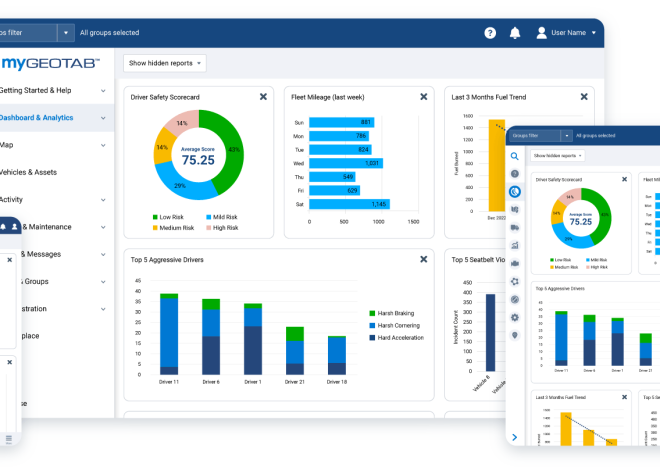This screenshot has height=470, width=660.
Task: Click the myGEOTAB logo
Action: 50,63
